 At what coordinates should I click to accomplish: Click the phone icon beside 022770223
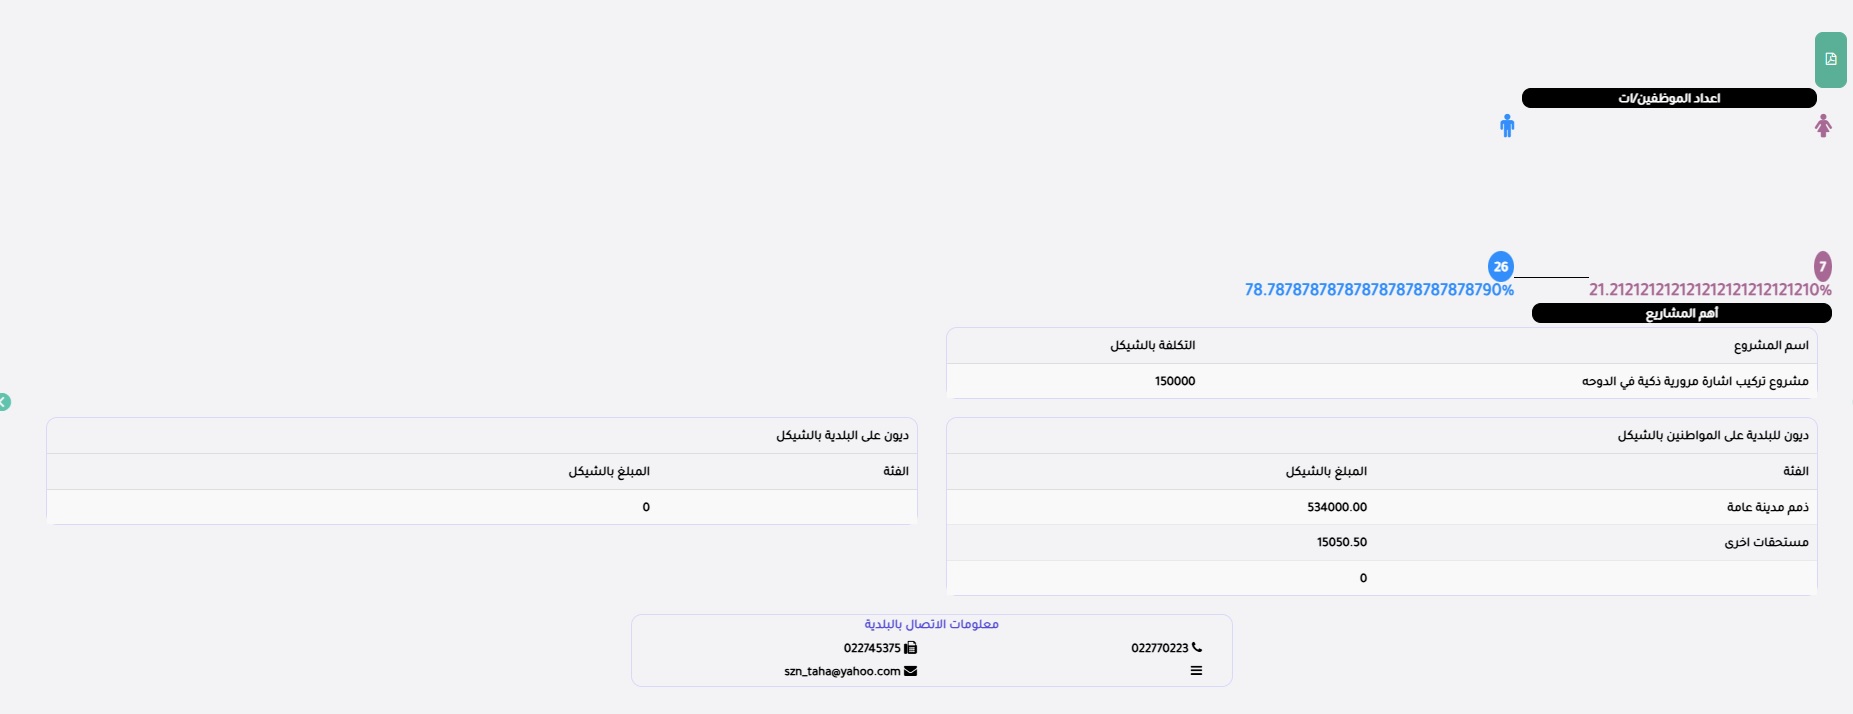(x=1197, y=648)
